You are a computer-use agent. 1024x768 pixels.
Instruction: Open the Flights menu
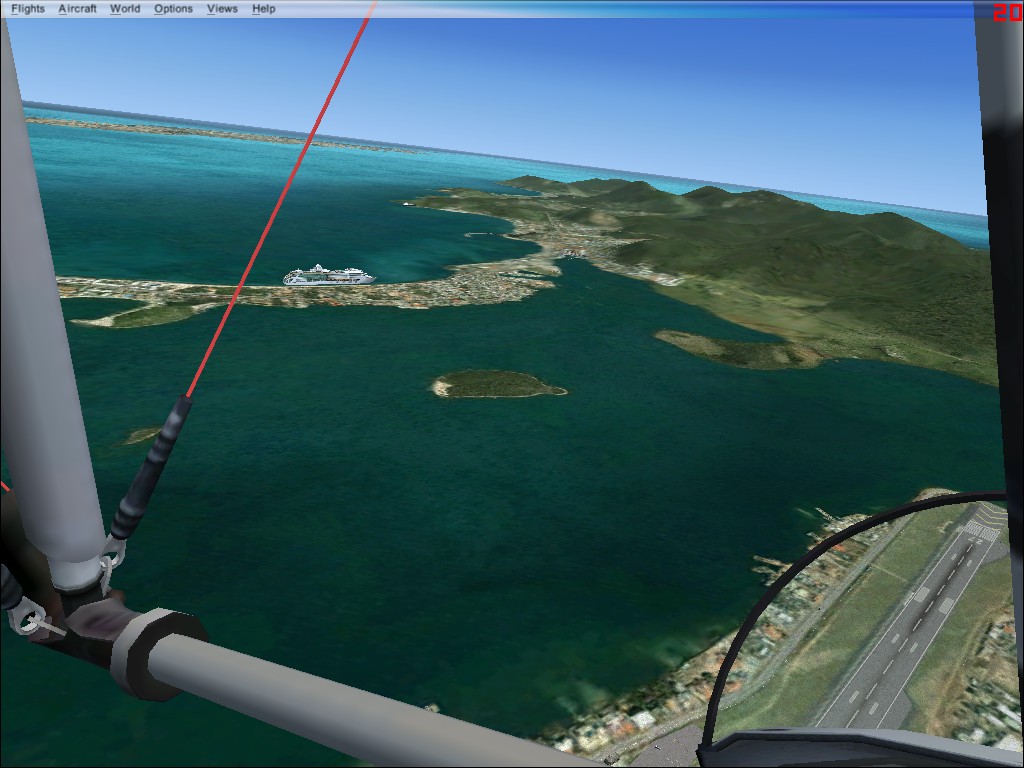coord(28,9)
